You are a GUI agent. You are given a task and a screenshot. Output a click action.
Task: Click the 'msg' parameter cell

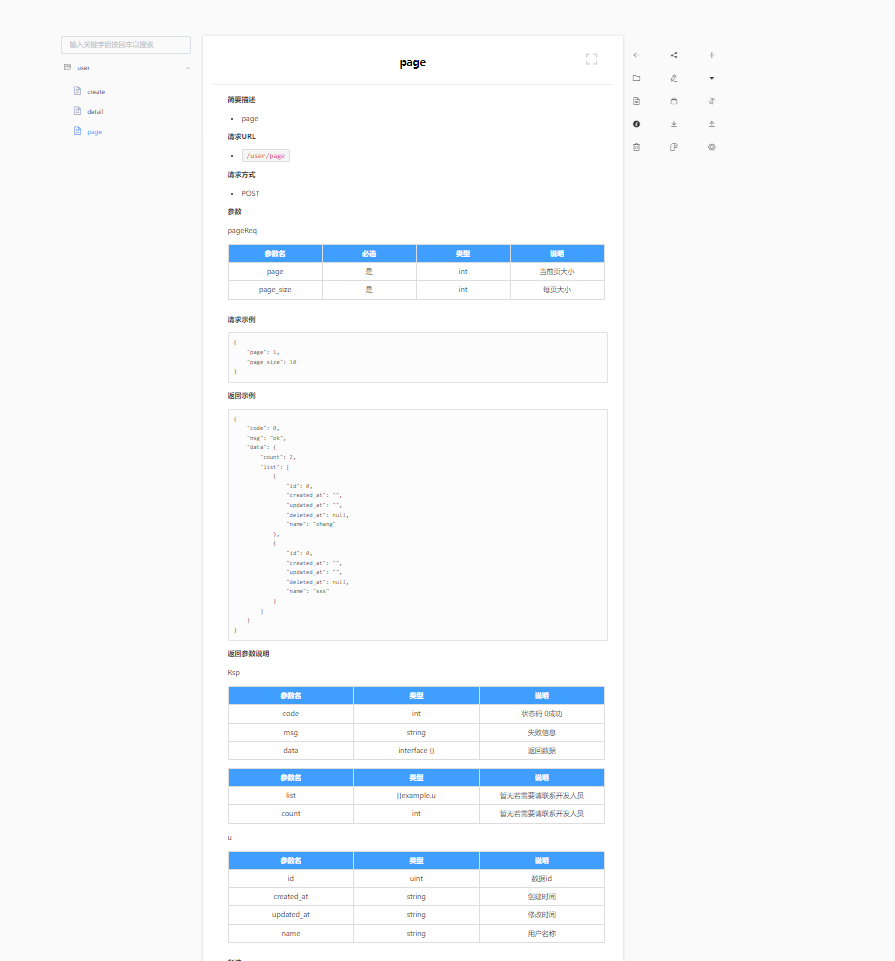(x=291, y=732)
